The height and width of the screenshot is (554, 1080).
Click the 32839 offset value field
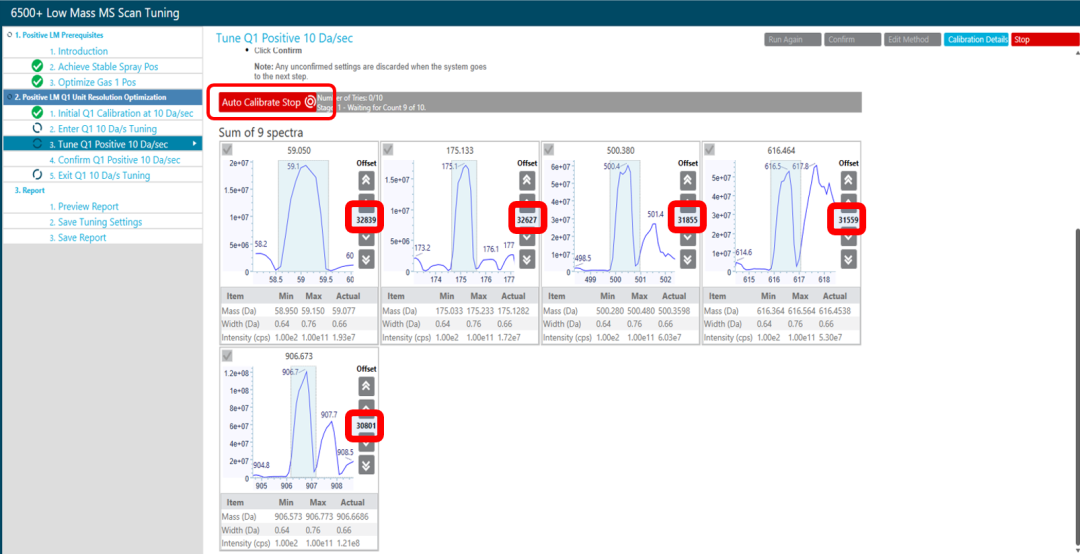(366, 220)
